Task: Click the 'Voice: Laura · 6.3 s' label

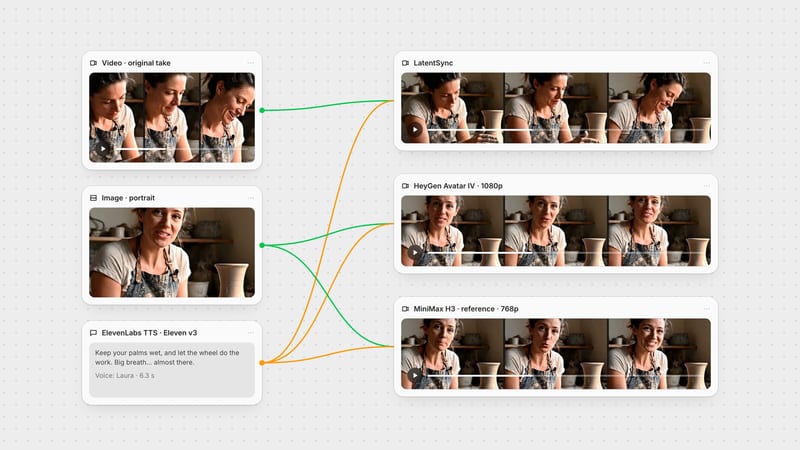Action: (124, 376)
